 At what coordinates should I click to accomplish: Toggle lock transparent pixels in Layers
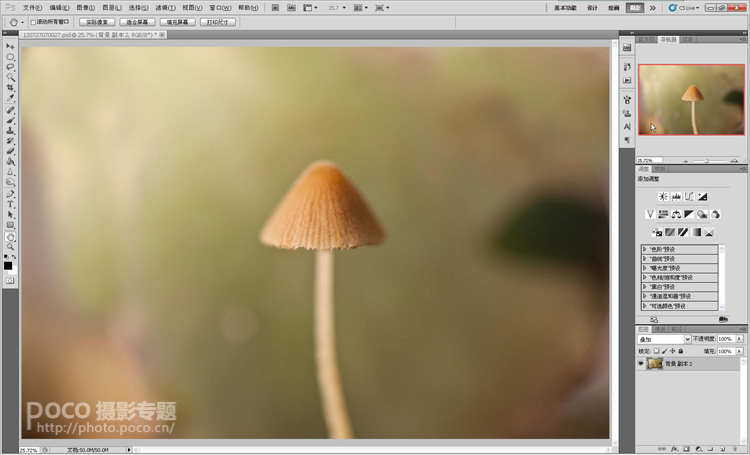(658, 351)
